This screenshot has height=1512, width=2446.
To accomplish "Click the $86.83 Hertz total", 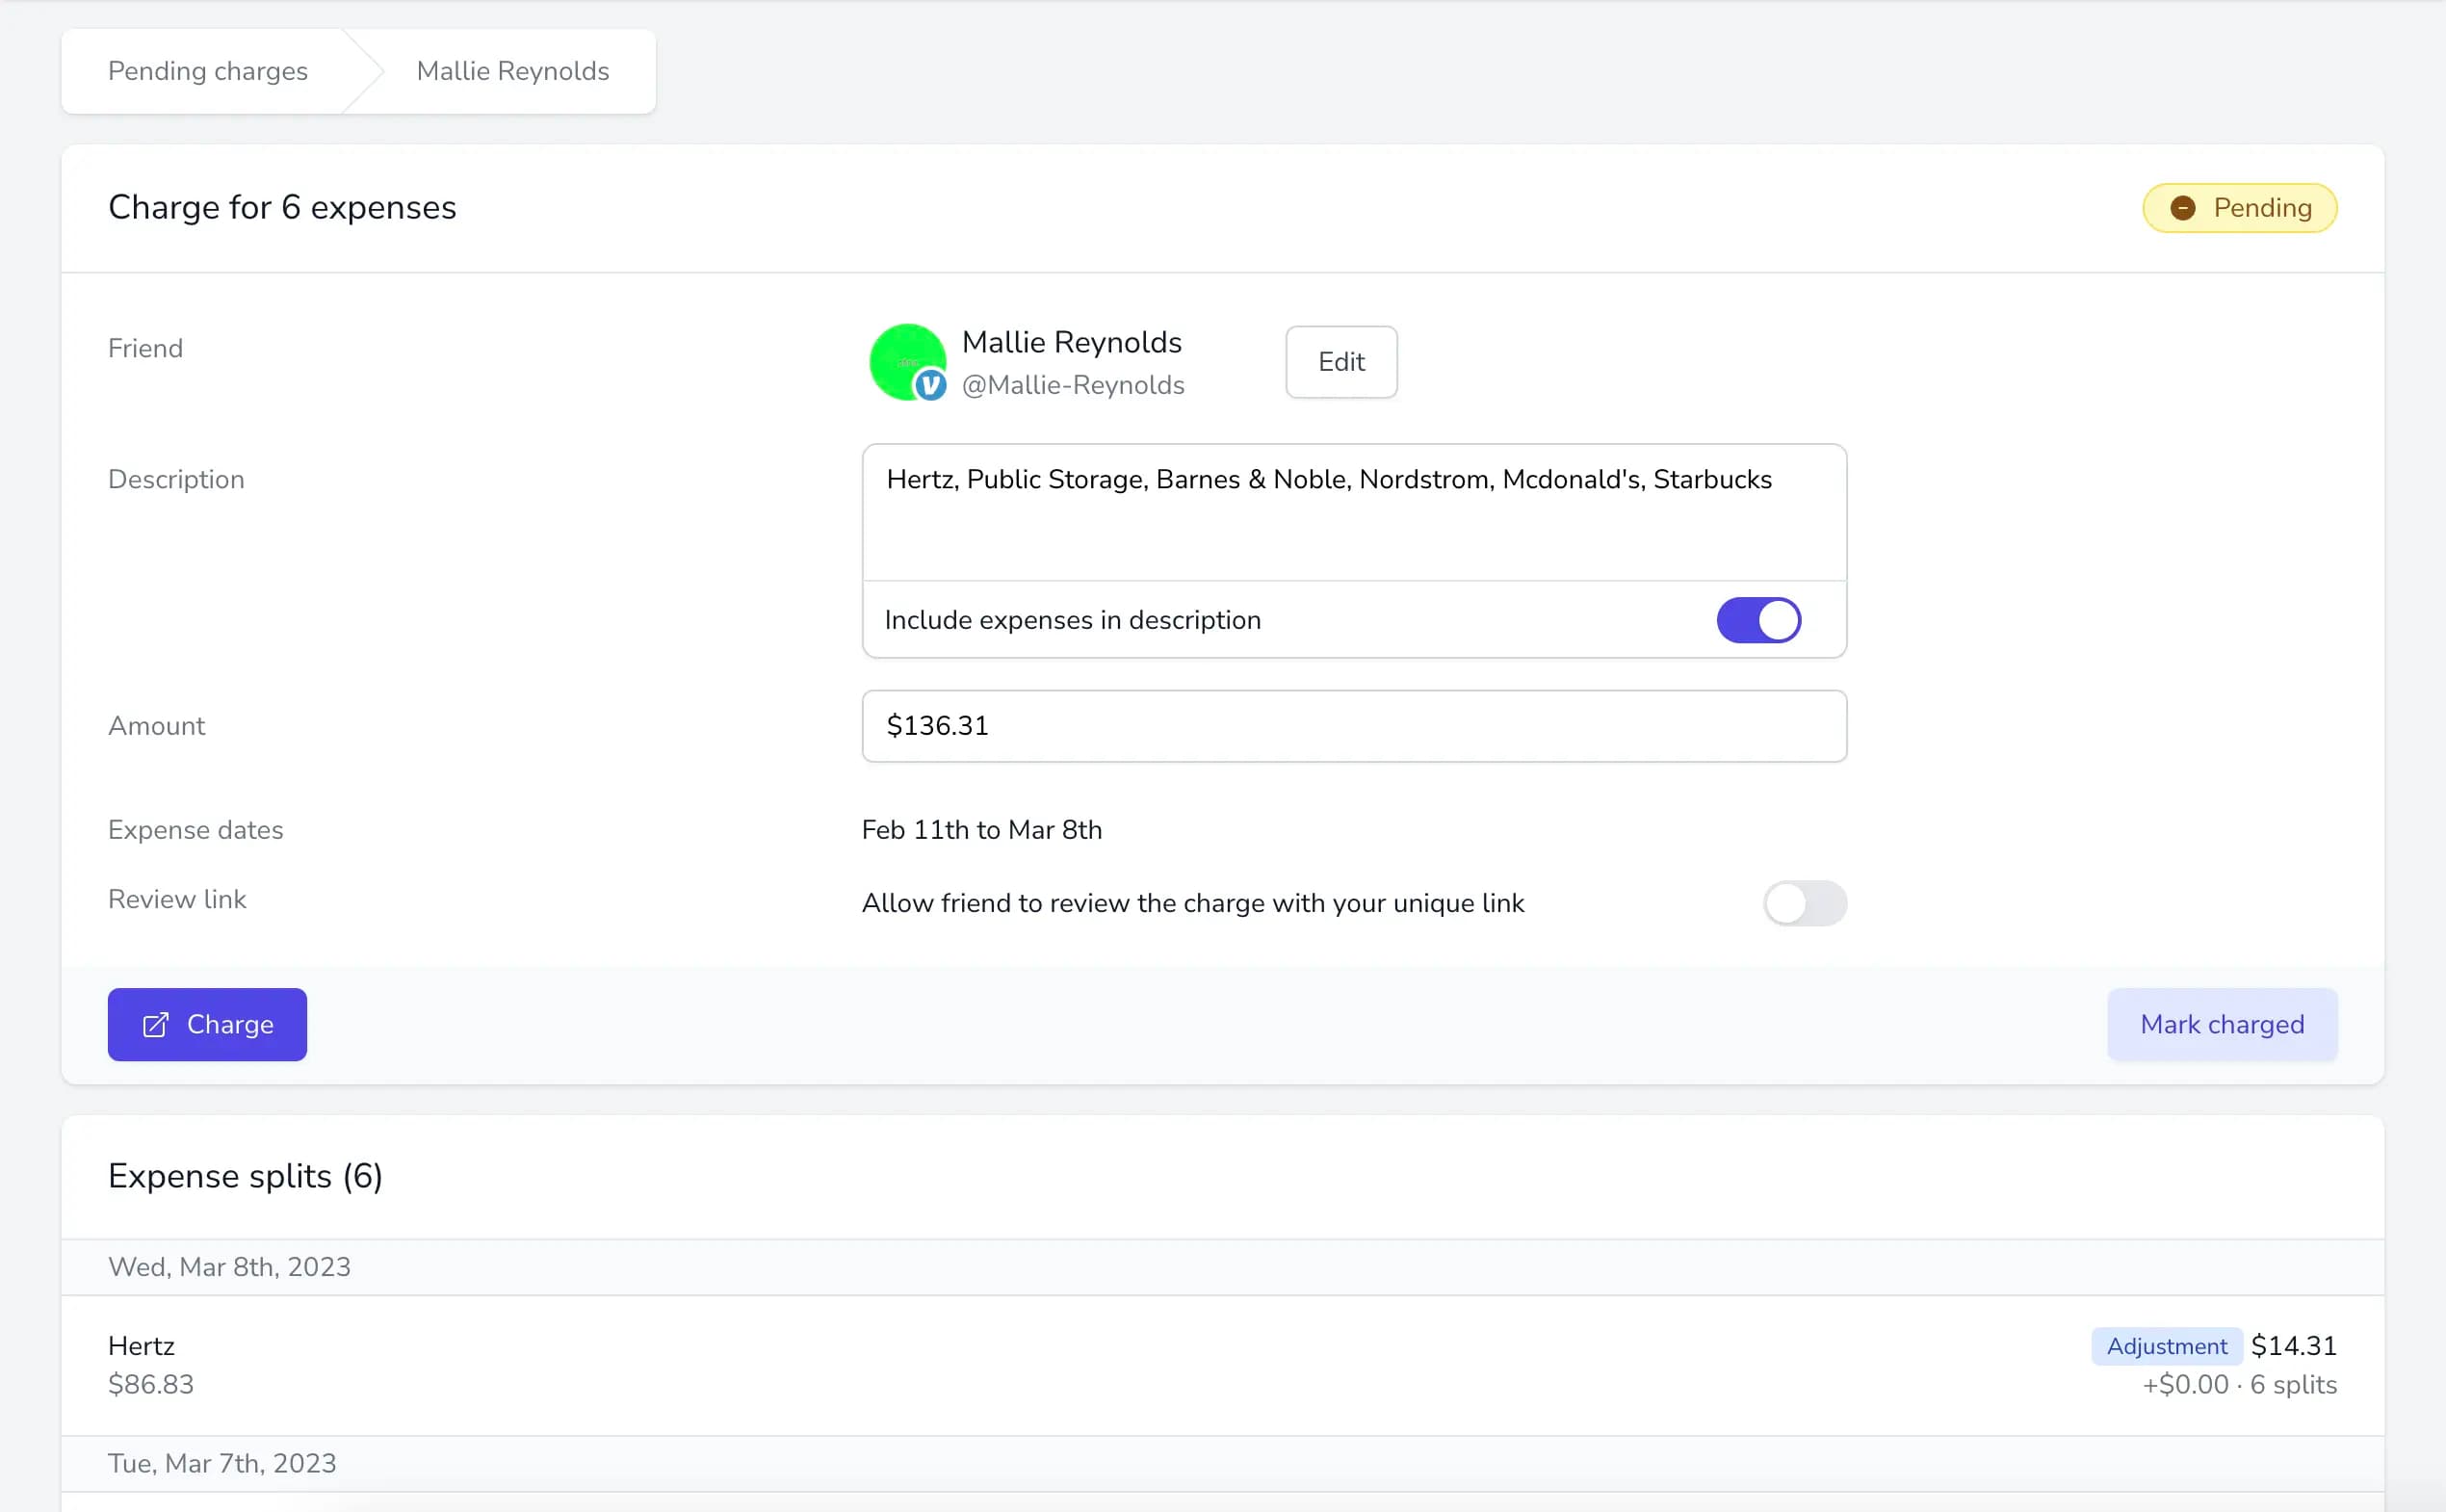I will [x=151, y=1385].
